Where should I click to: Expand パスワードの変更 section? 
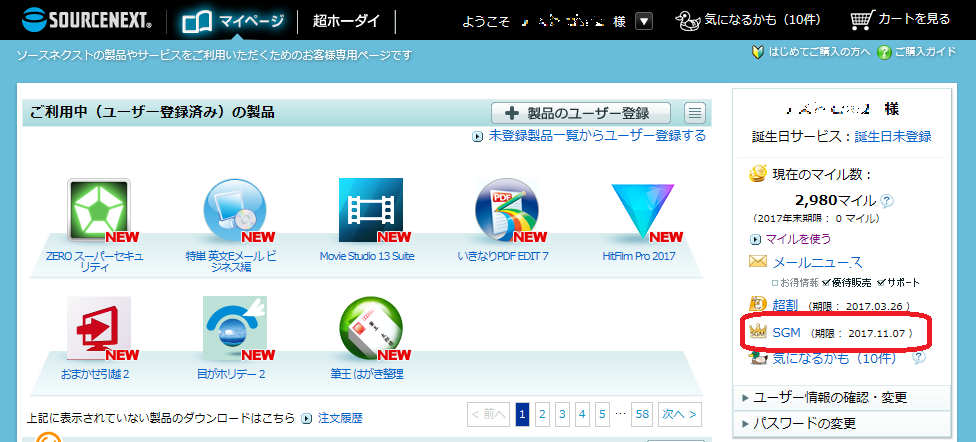pos(842,424)
